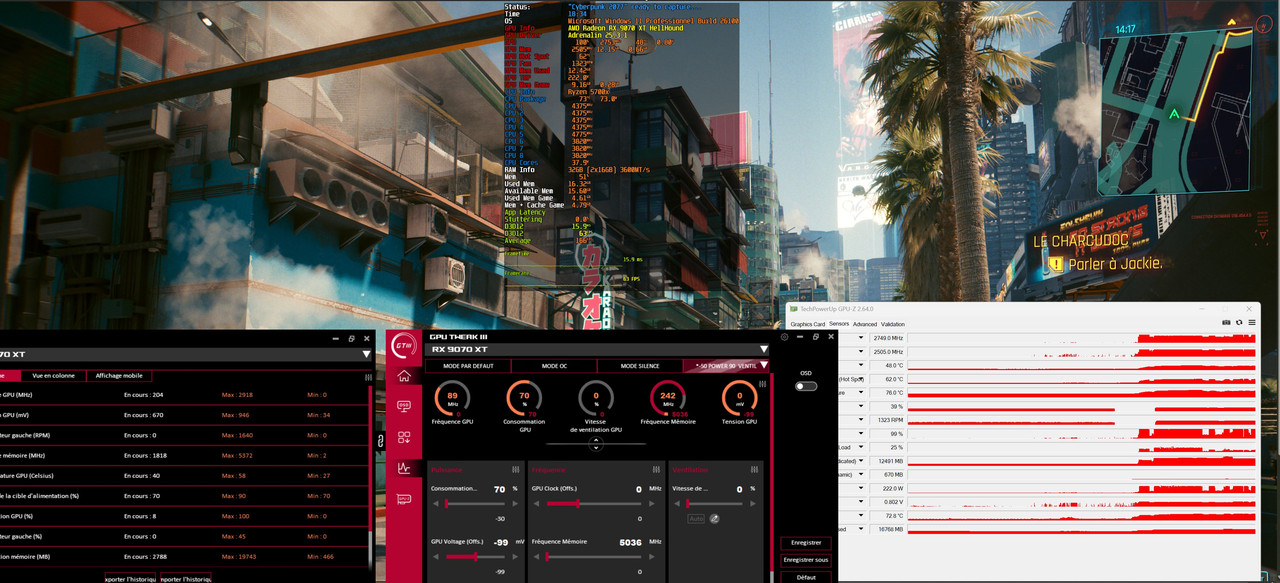Select the Mode par défaut profile
1280x583 pixels.
click(468, 366)
